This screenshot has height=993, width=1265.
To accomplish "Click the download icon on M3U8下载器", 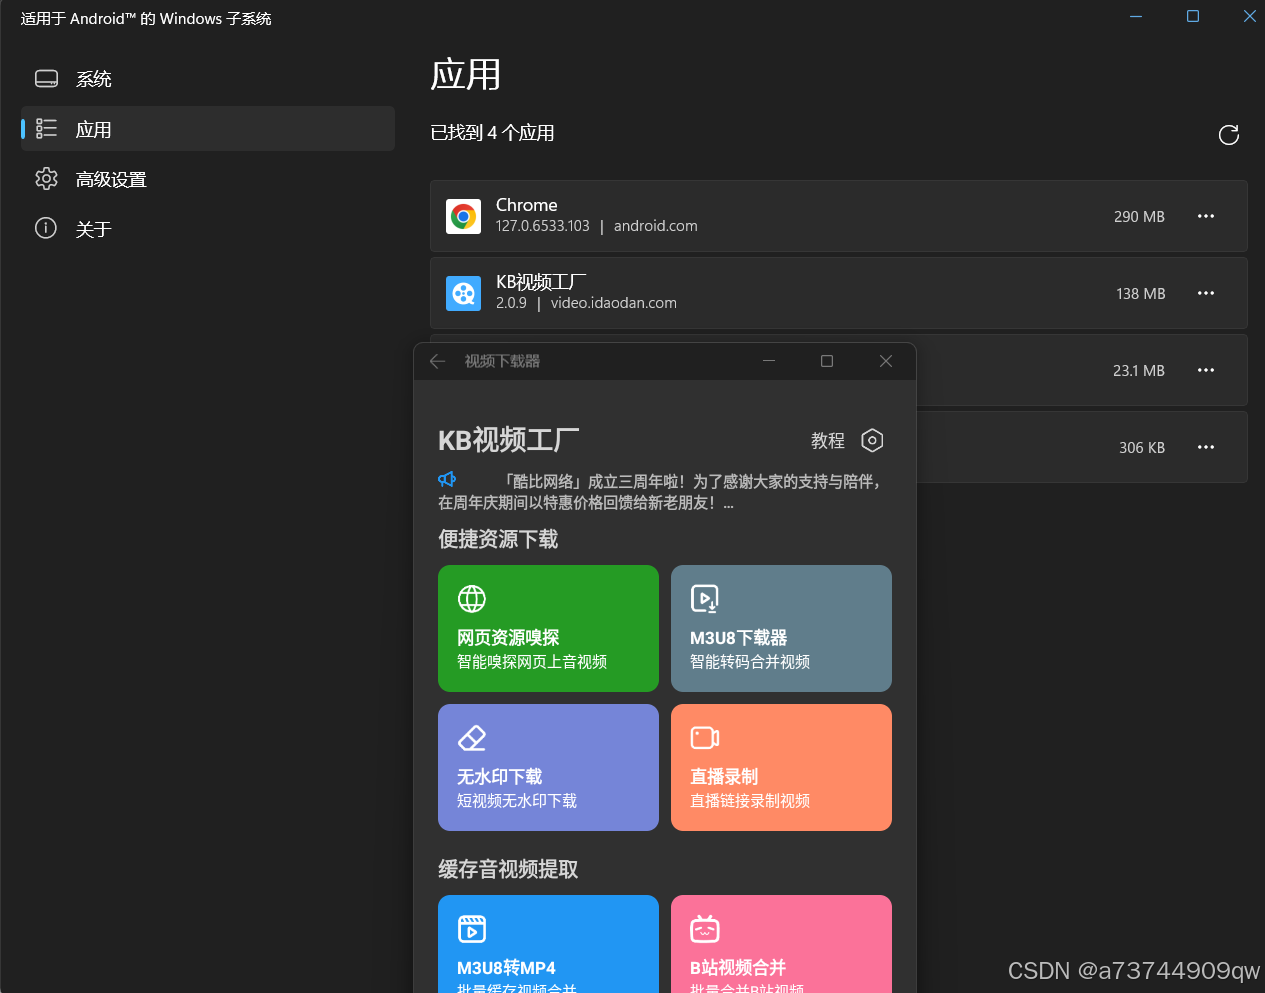I will (x=705, y=599).
